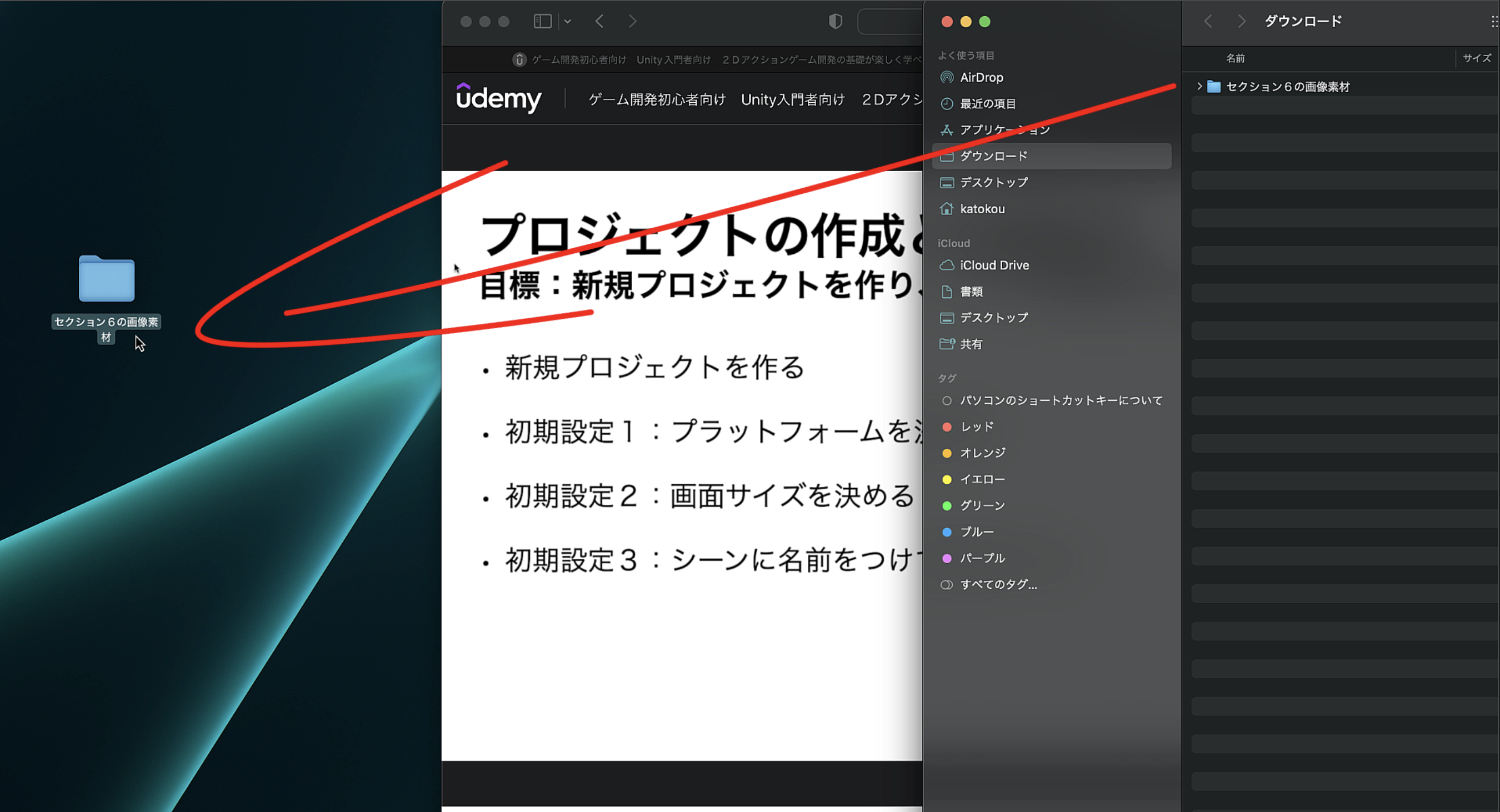1500x812 pixels.
Task: Open 最近の項目 in the Finder sidebar
Action: pos(1051,104)
